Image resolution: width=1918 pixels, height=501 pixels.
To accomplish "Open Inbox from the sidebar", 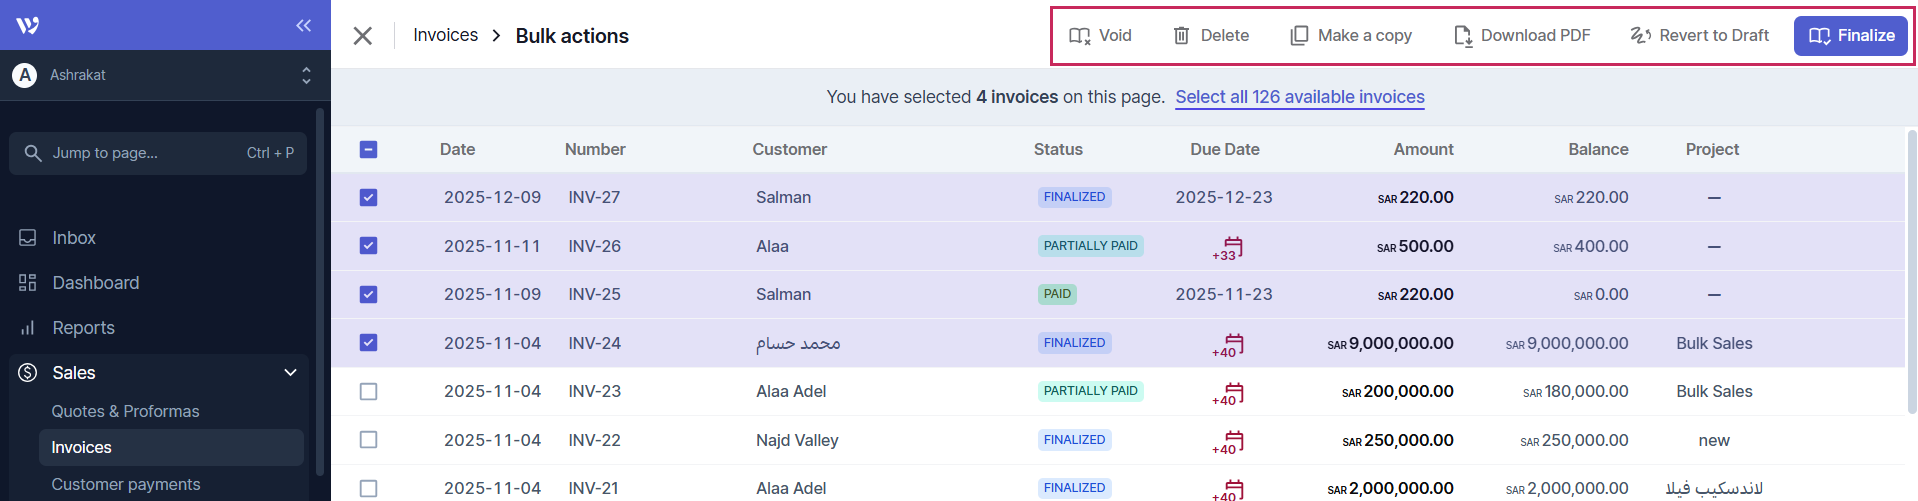I will (74, 238).
